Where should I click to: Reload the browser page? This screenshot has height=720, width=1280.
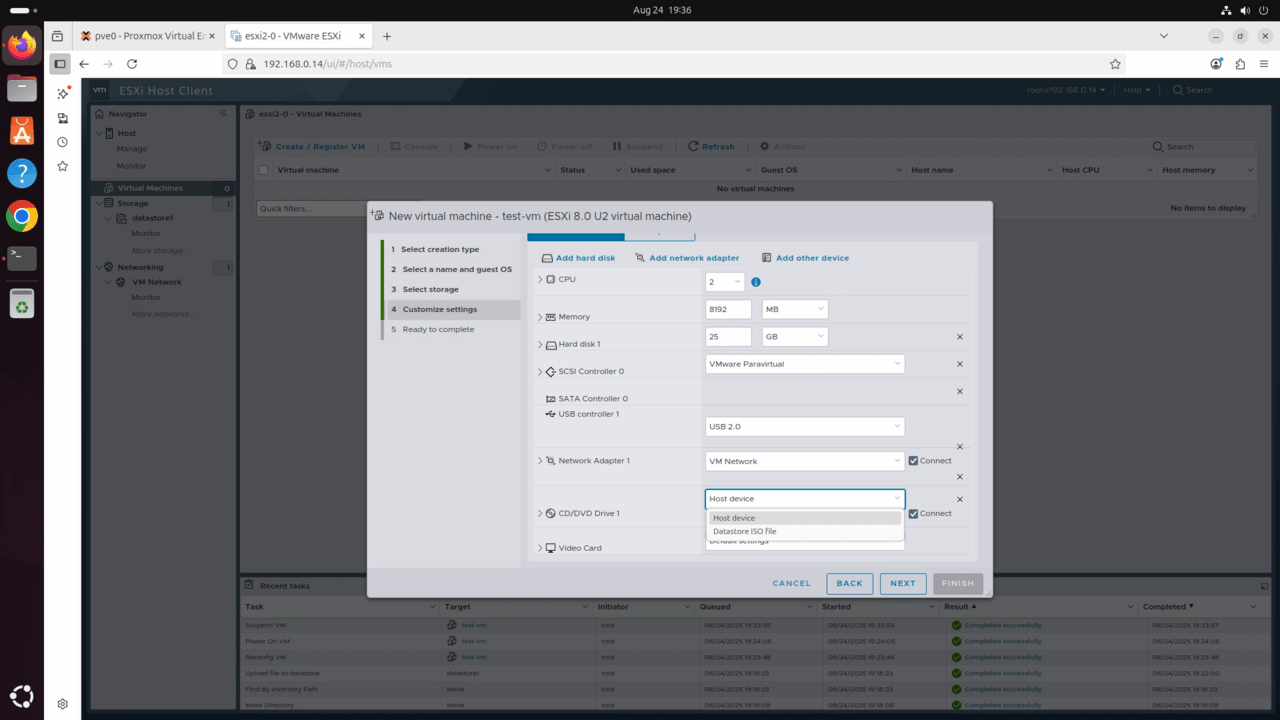click(131, 64)
